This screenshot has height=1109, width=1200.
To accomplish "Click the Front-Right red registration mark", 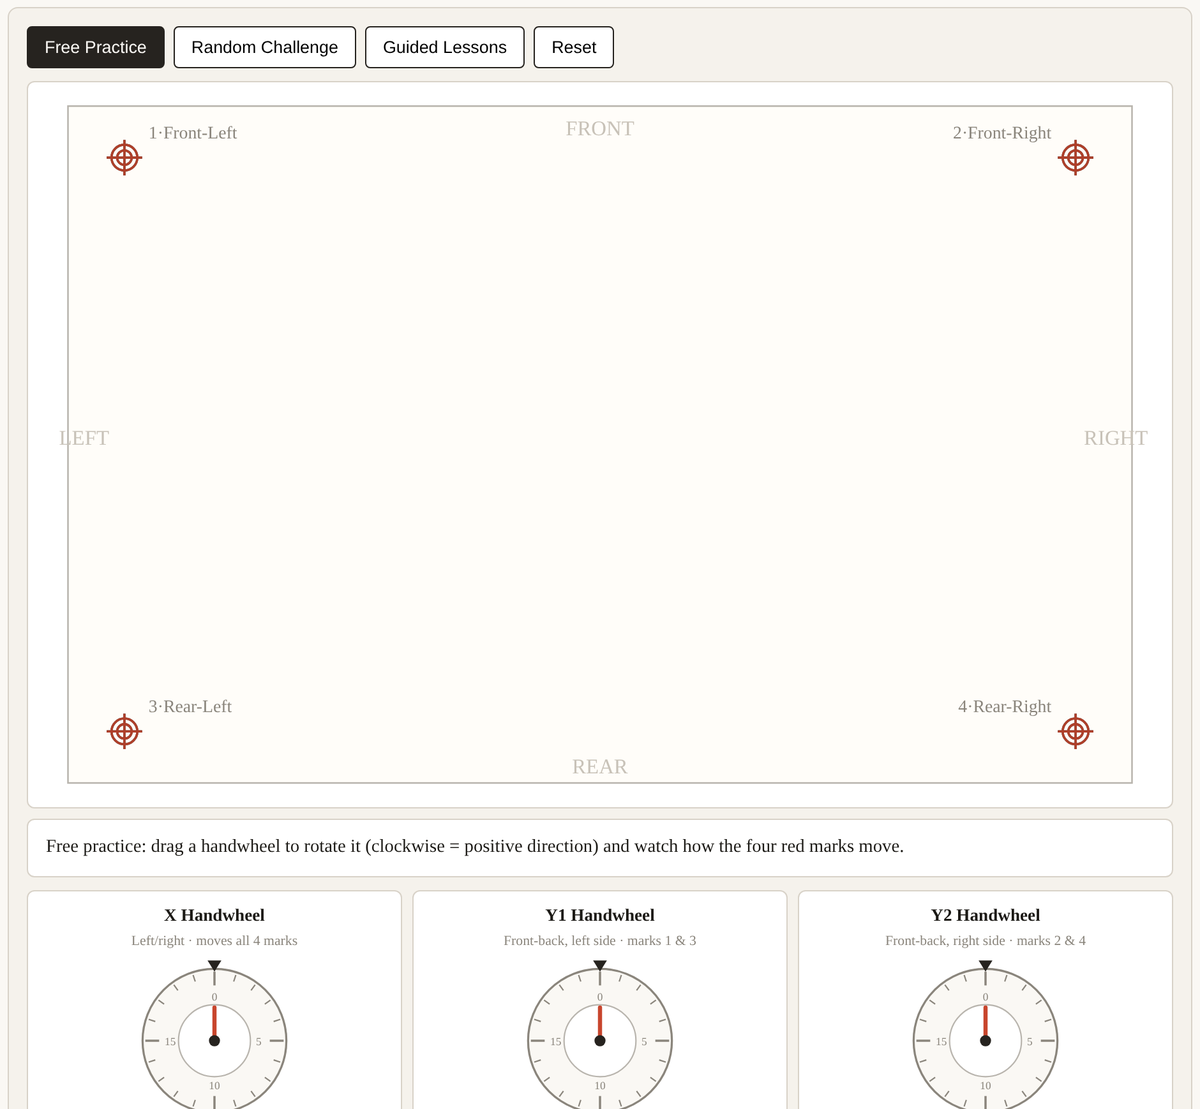I will 1075,157.
